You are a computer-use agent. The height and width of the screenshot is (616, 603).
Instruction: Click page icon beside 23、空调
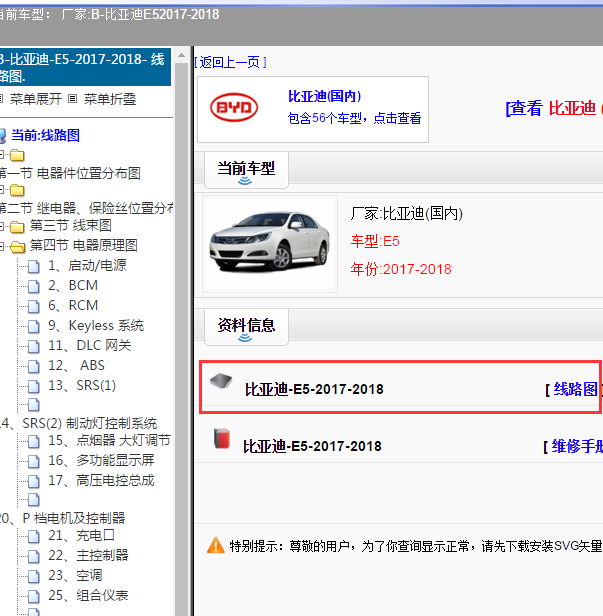click(x=34, y=576)
